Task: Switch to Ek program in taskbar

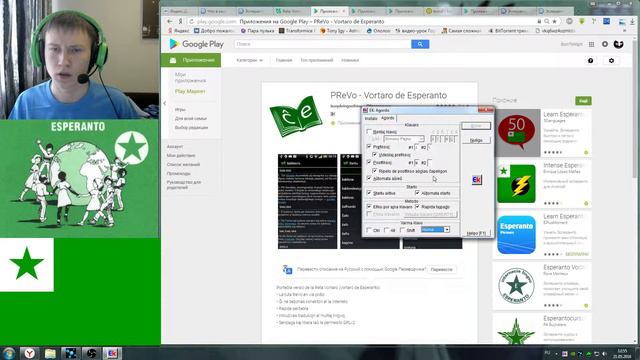Action: tap(112, 353)
